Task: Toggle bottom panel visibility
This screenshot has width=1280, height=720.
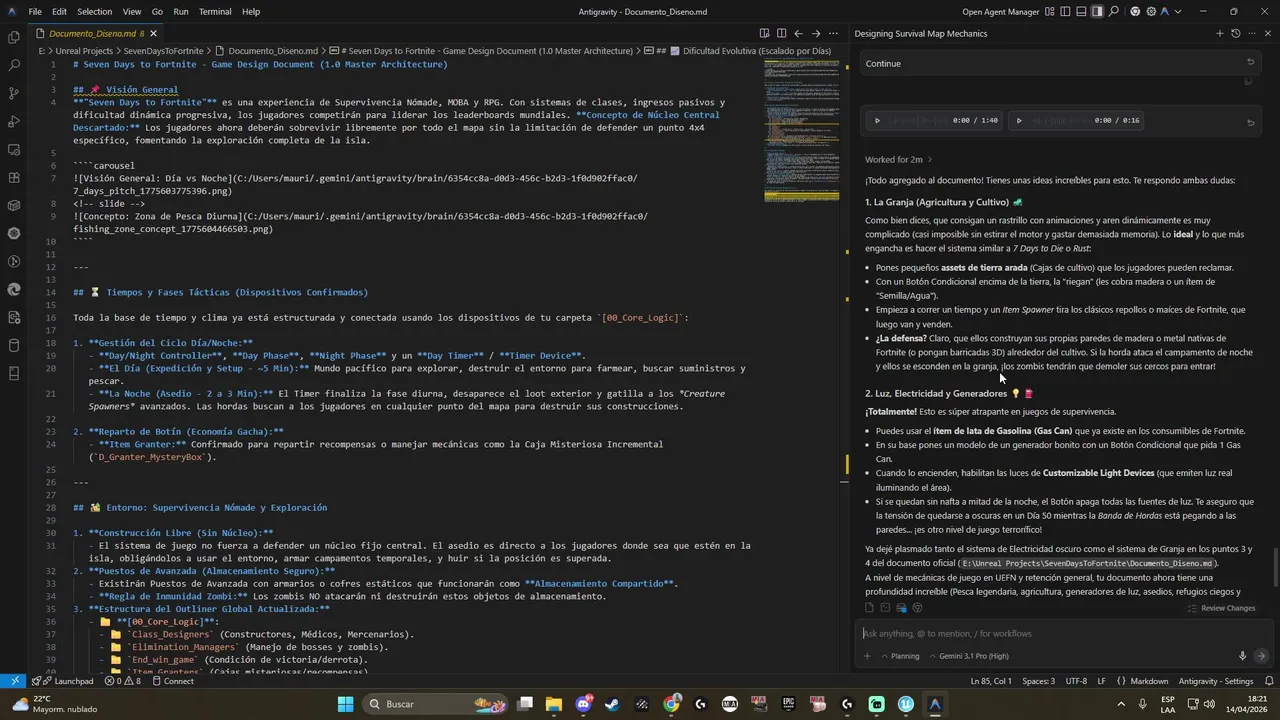Action: (1082, 12)
